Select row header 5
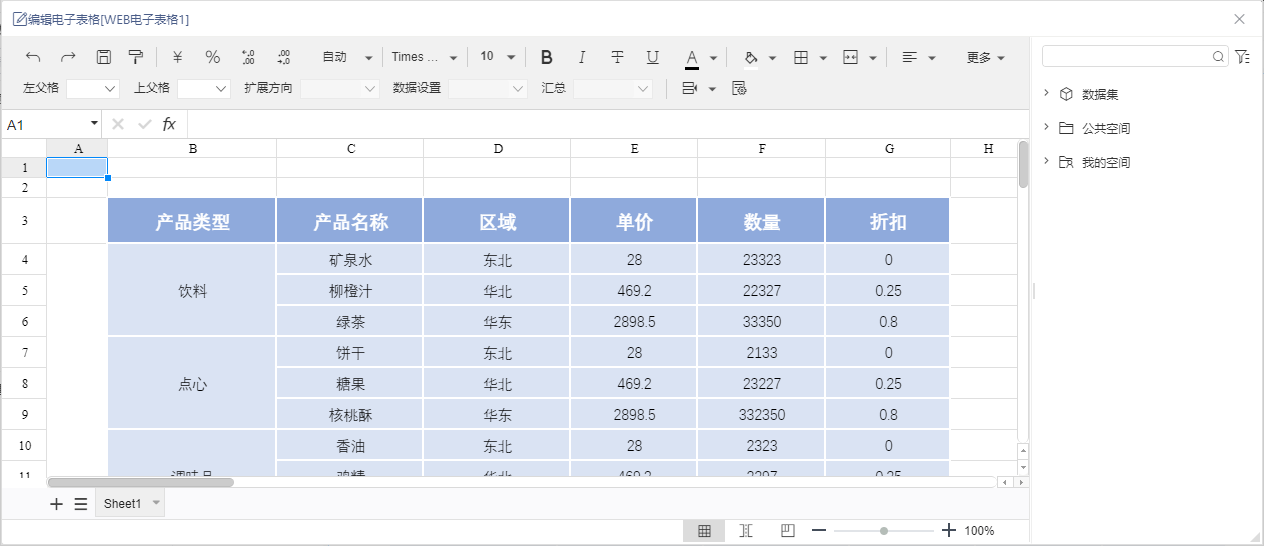Screen dimensions: 1264x546 [24, 291]
